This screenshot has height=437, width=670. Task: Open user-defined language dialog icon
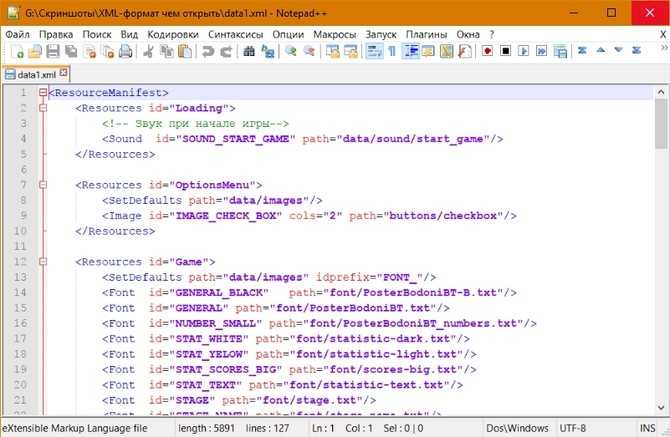click(x=428, y=52)
